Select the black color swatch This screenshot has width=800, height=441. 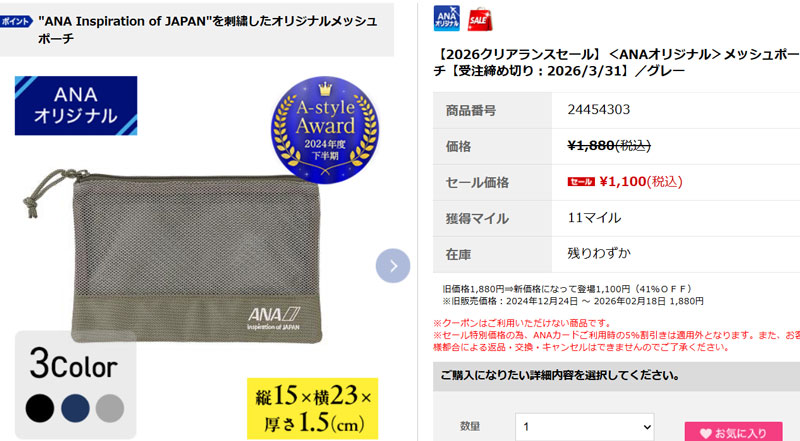(40, 408)
